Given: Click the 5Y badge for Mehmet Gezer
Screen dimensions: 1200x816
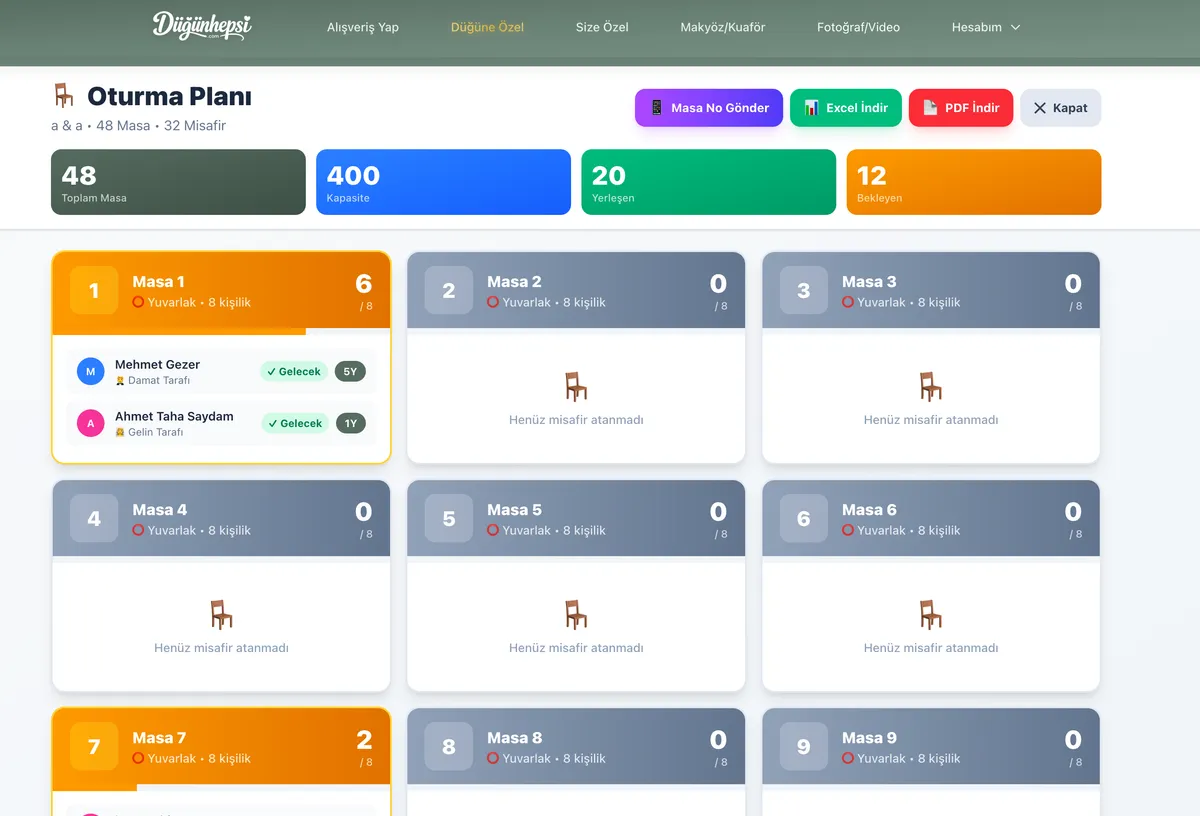Looking at the screenshot, I should [350, 372].
